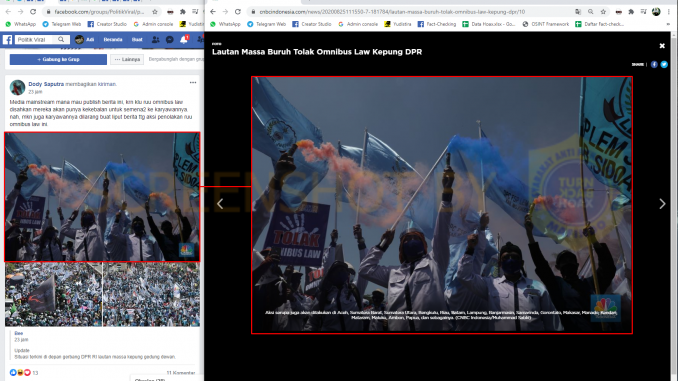This screenshot has width=678, height=381.
Task: Bookmark the CNBC page with the star icon
Action: point(603,12)
